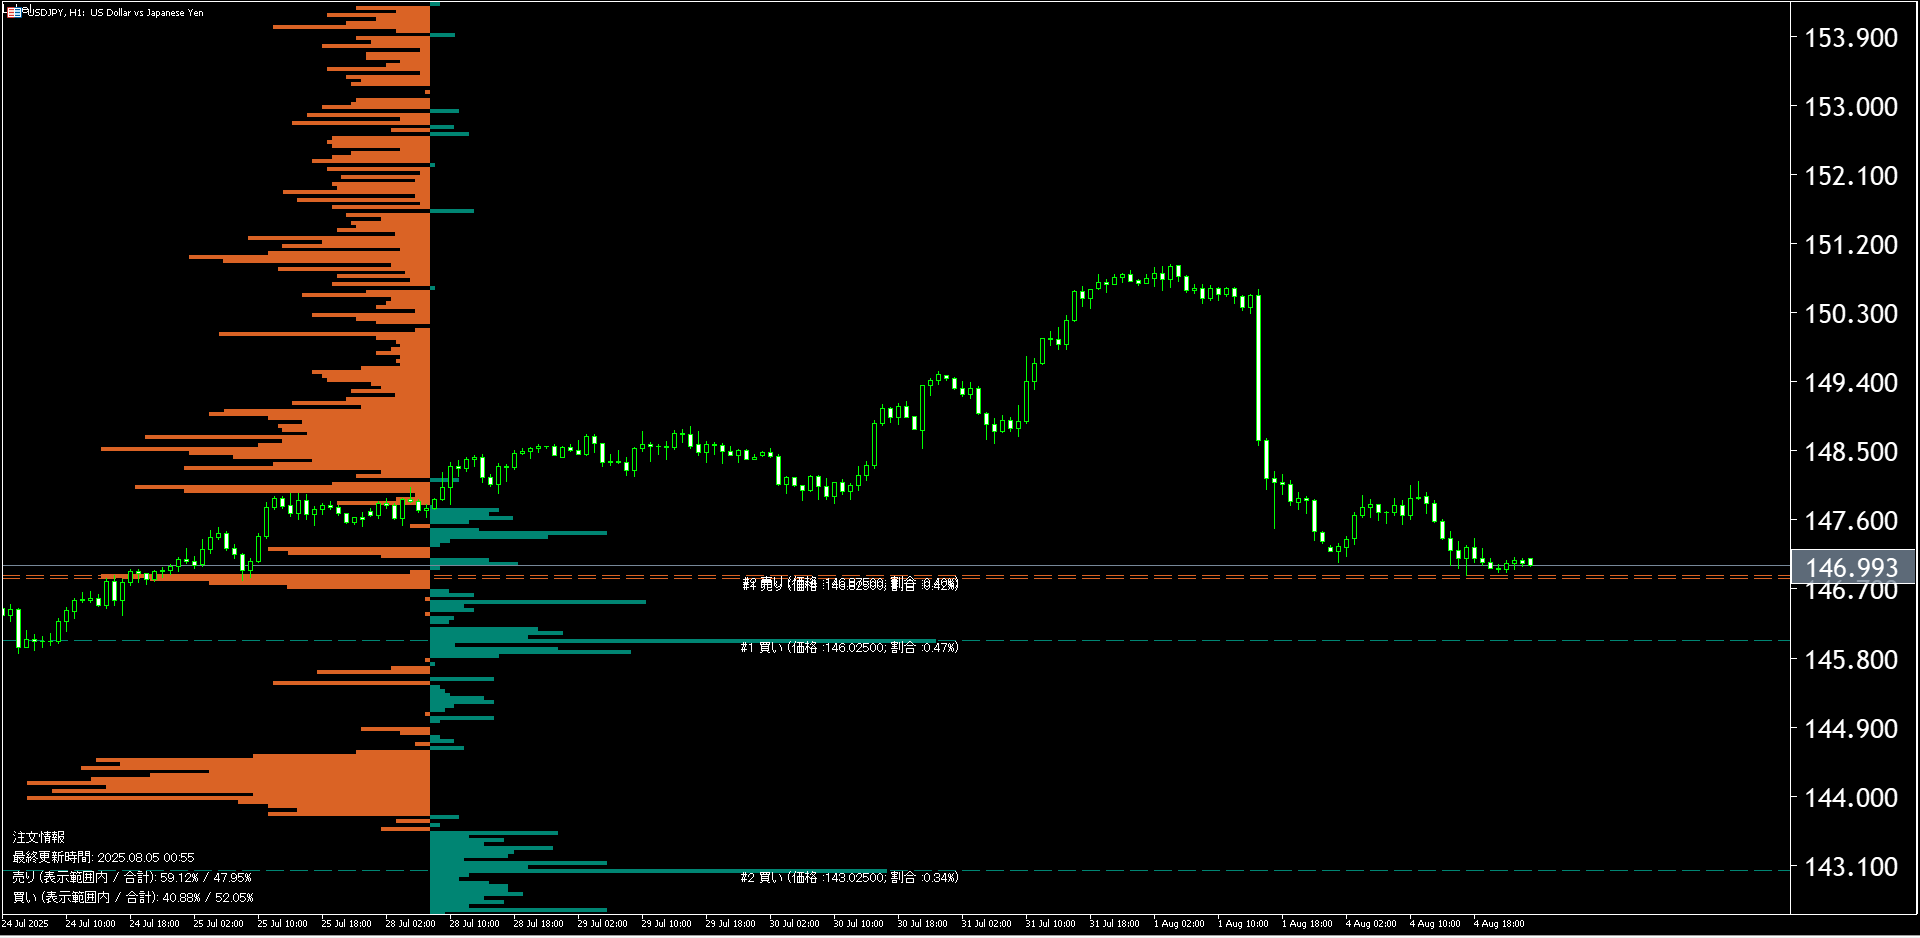
Task: Click the 28 Jul 02:00 time axis label
Action: (x=410, y=924)
